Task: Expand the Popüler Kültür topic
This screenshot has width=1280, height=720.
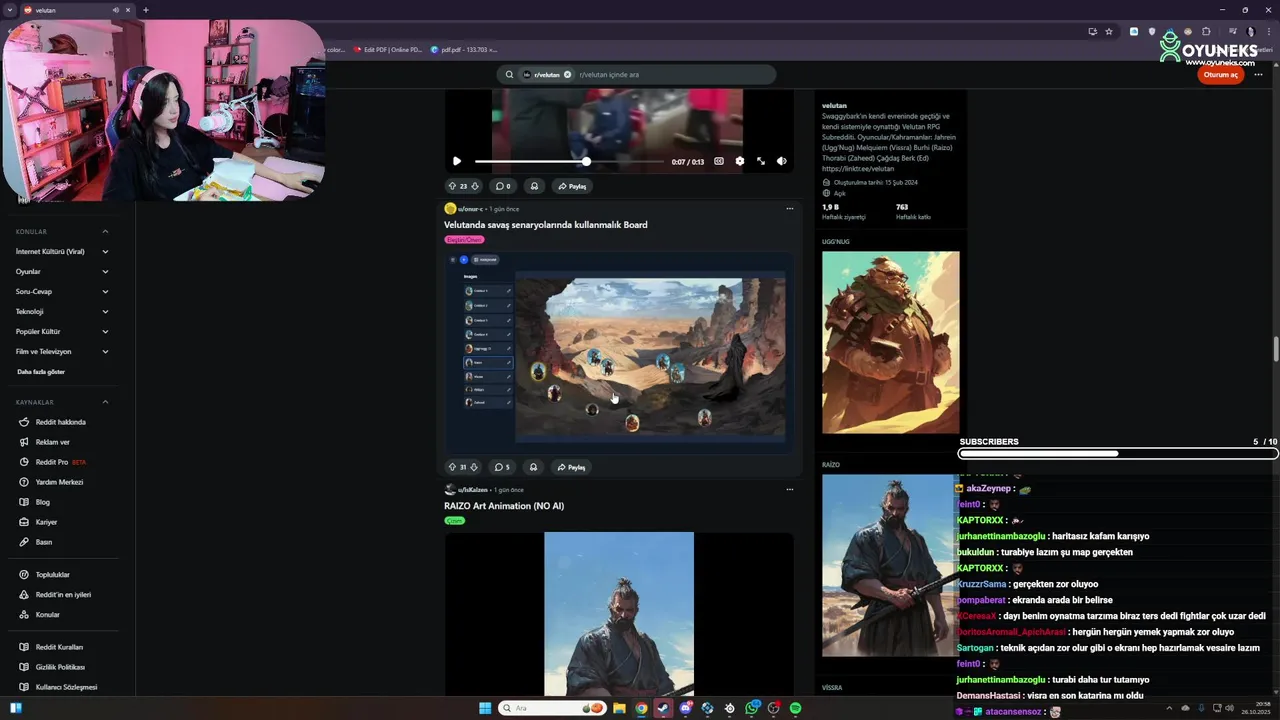Action: (x=62, y=332)
